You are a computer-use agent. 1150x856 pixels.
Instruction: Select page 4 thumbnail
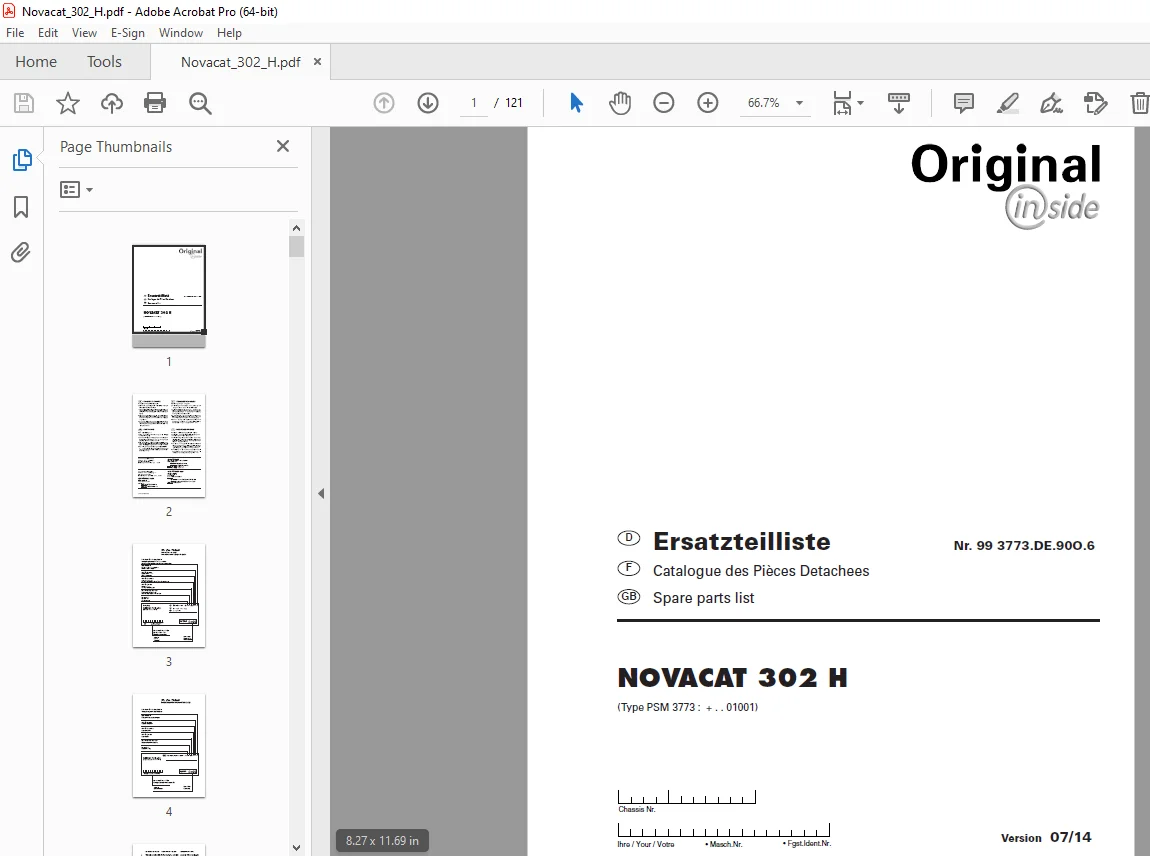pos(169,745)
